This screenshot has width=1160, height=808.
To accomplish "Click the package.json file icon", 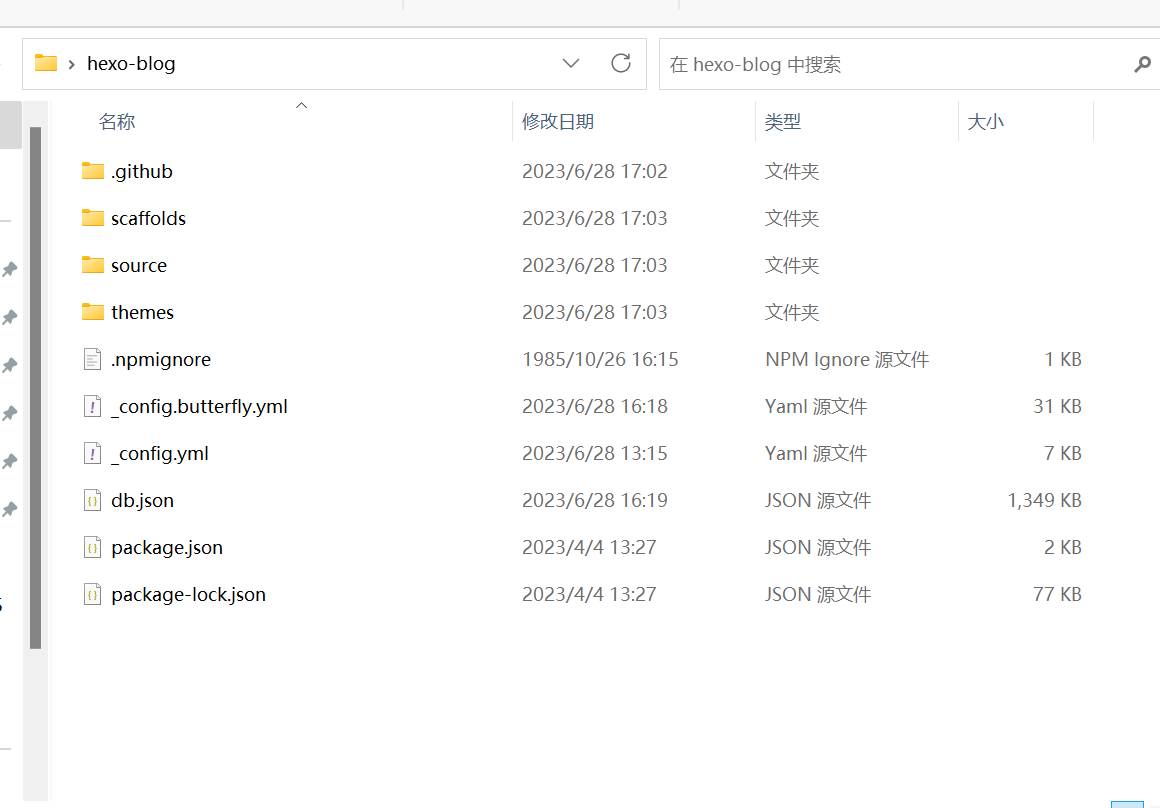I will pyautogui.click(x=93, y=547).
